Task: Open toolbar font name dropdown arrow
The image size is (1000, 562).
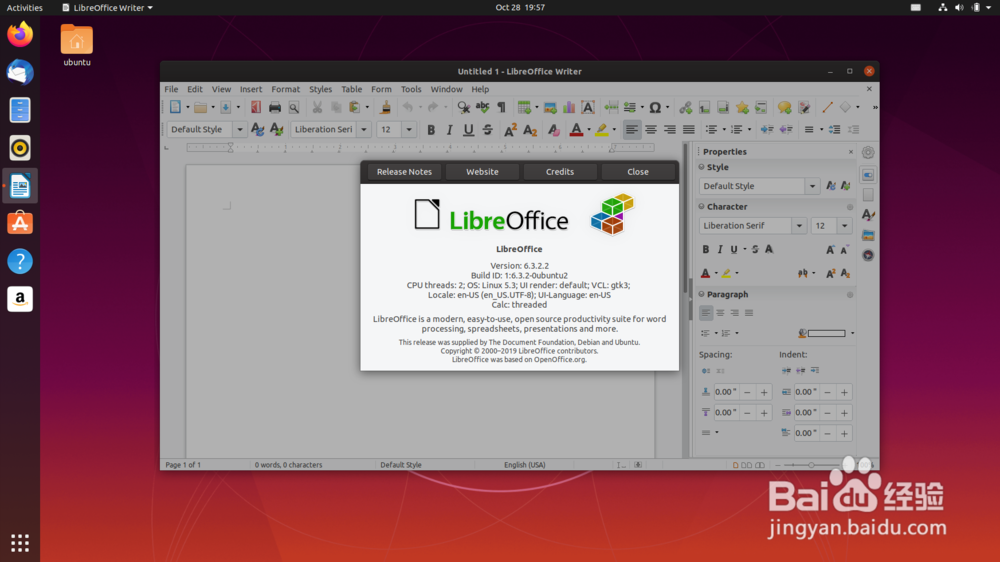Action: (x=364, y=129)
